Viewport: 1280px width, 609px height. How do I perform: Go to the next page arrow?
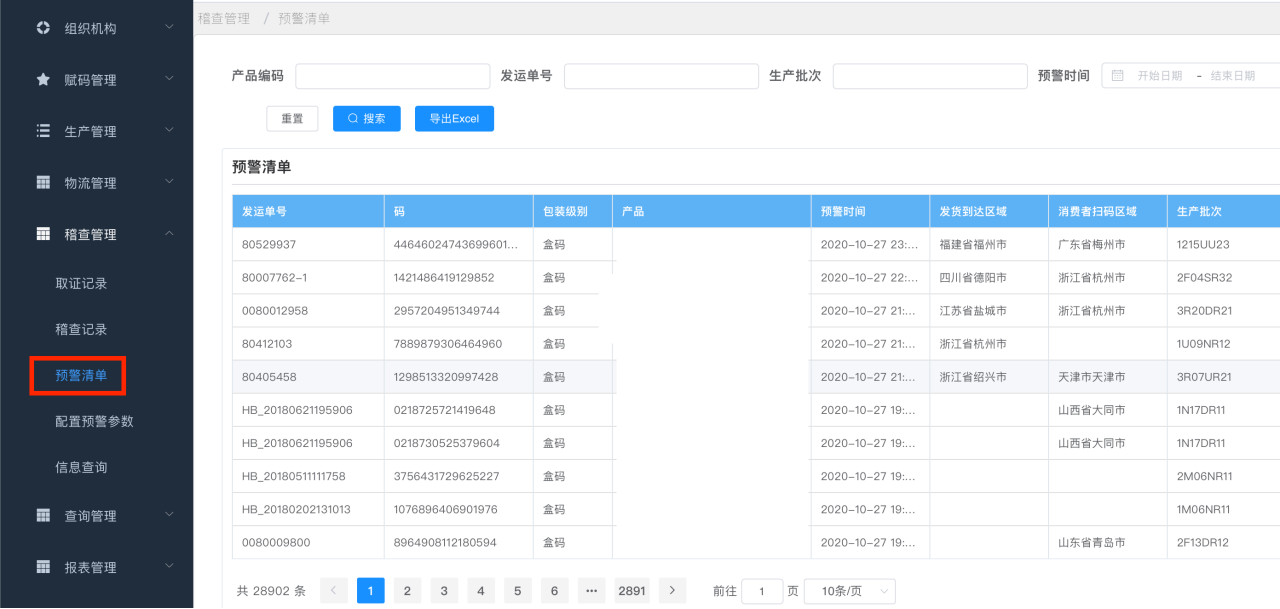pyautogui.click(x=673, y=591)
